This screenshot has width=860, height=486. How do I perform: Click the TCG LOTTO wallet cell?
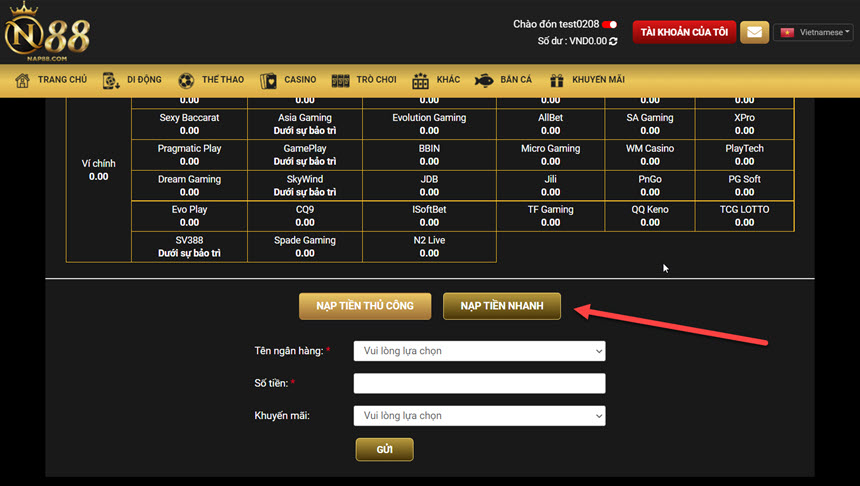point(744,216)
